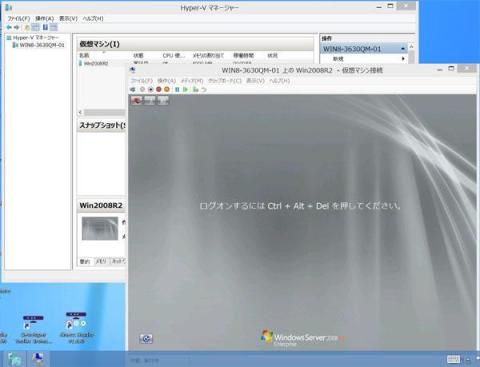Click the Back arrow in Hyper-V Manager toolbar
Image resolution: width=480 pixels, height=367 pixels.
click(x=9, y=27)
